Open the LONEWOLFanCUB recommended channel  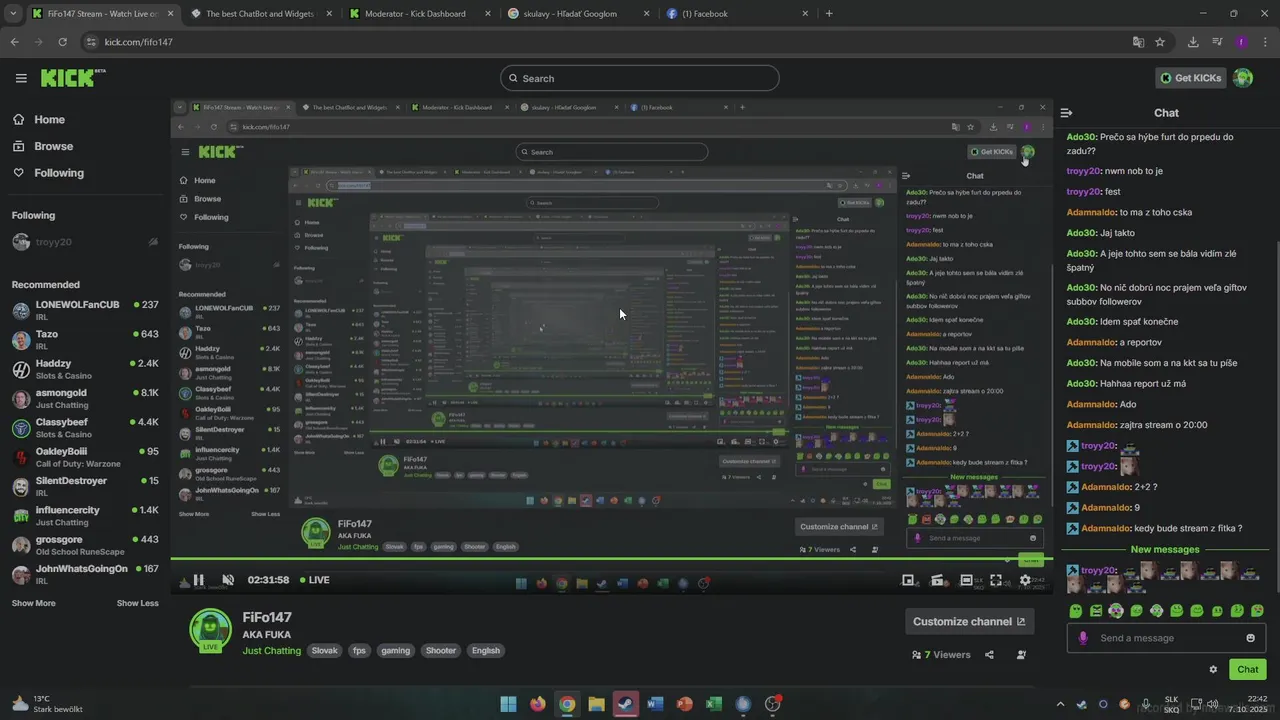[x=85, y=310]
